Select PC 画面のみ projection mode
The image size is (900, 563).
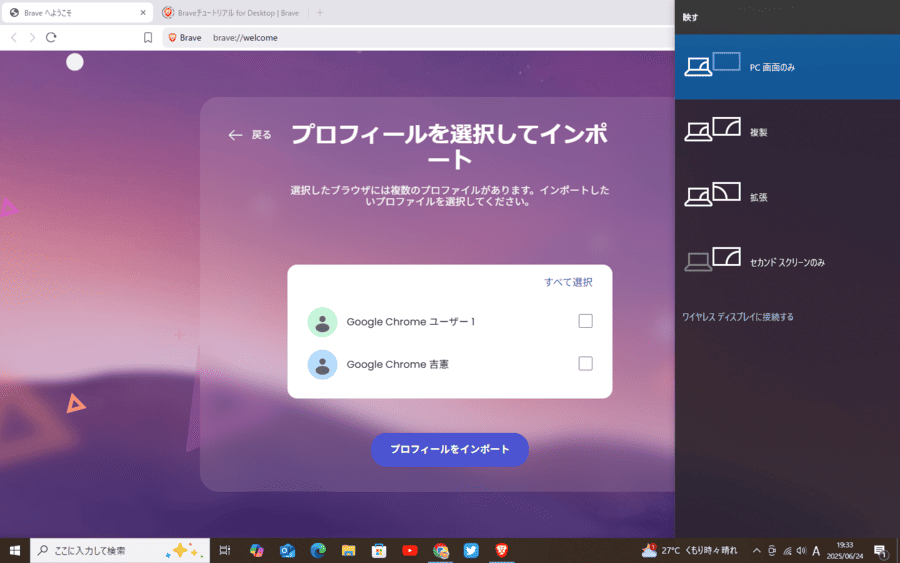pos(788,67)
